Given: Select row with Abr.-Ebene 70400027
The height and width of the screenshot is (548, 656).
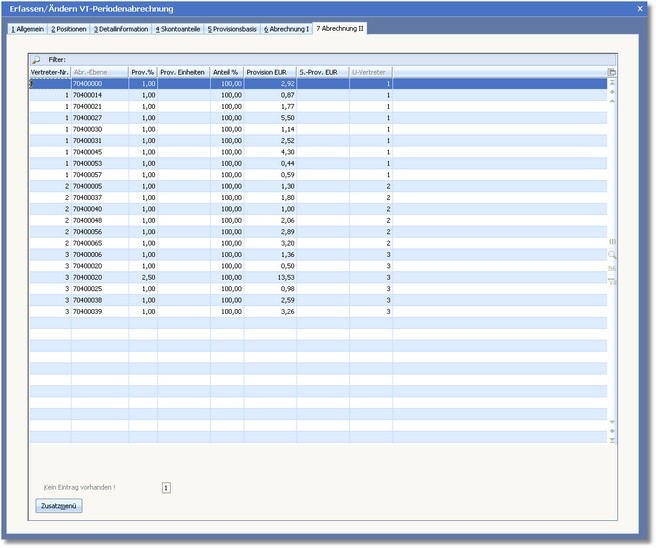Looking at the screenshot, I should pyautogui.click(x=99, y=117).
